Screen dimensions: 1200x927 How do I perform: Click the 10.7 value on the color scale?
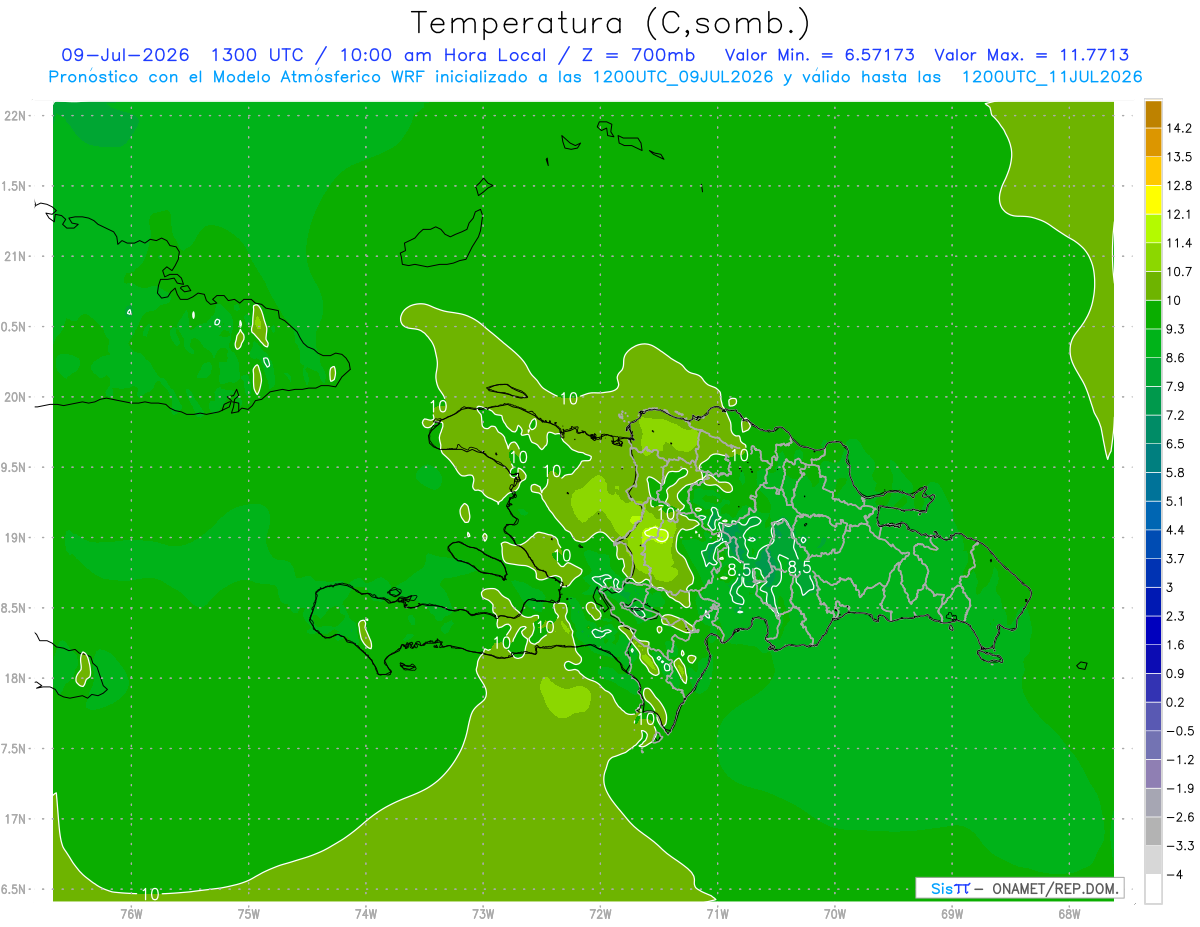[x=1179, y=271]
